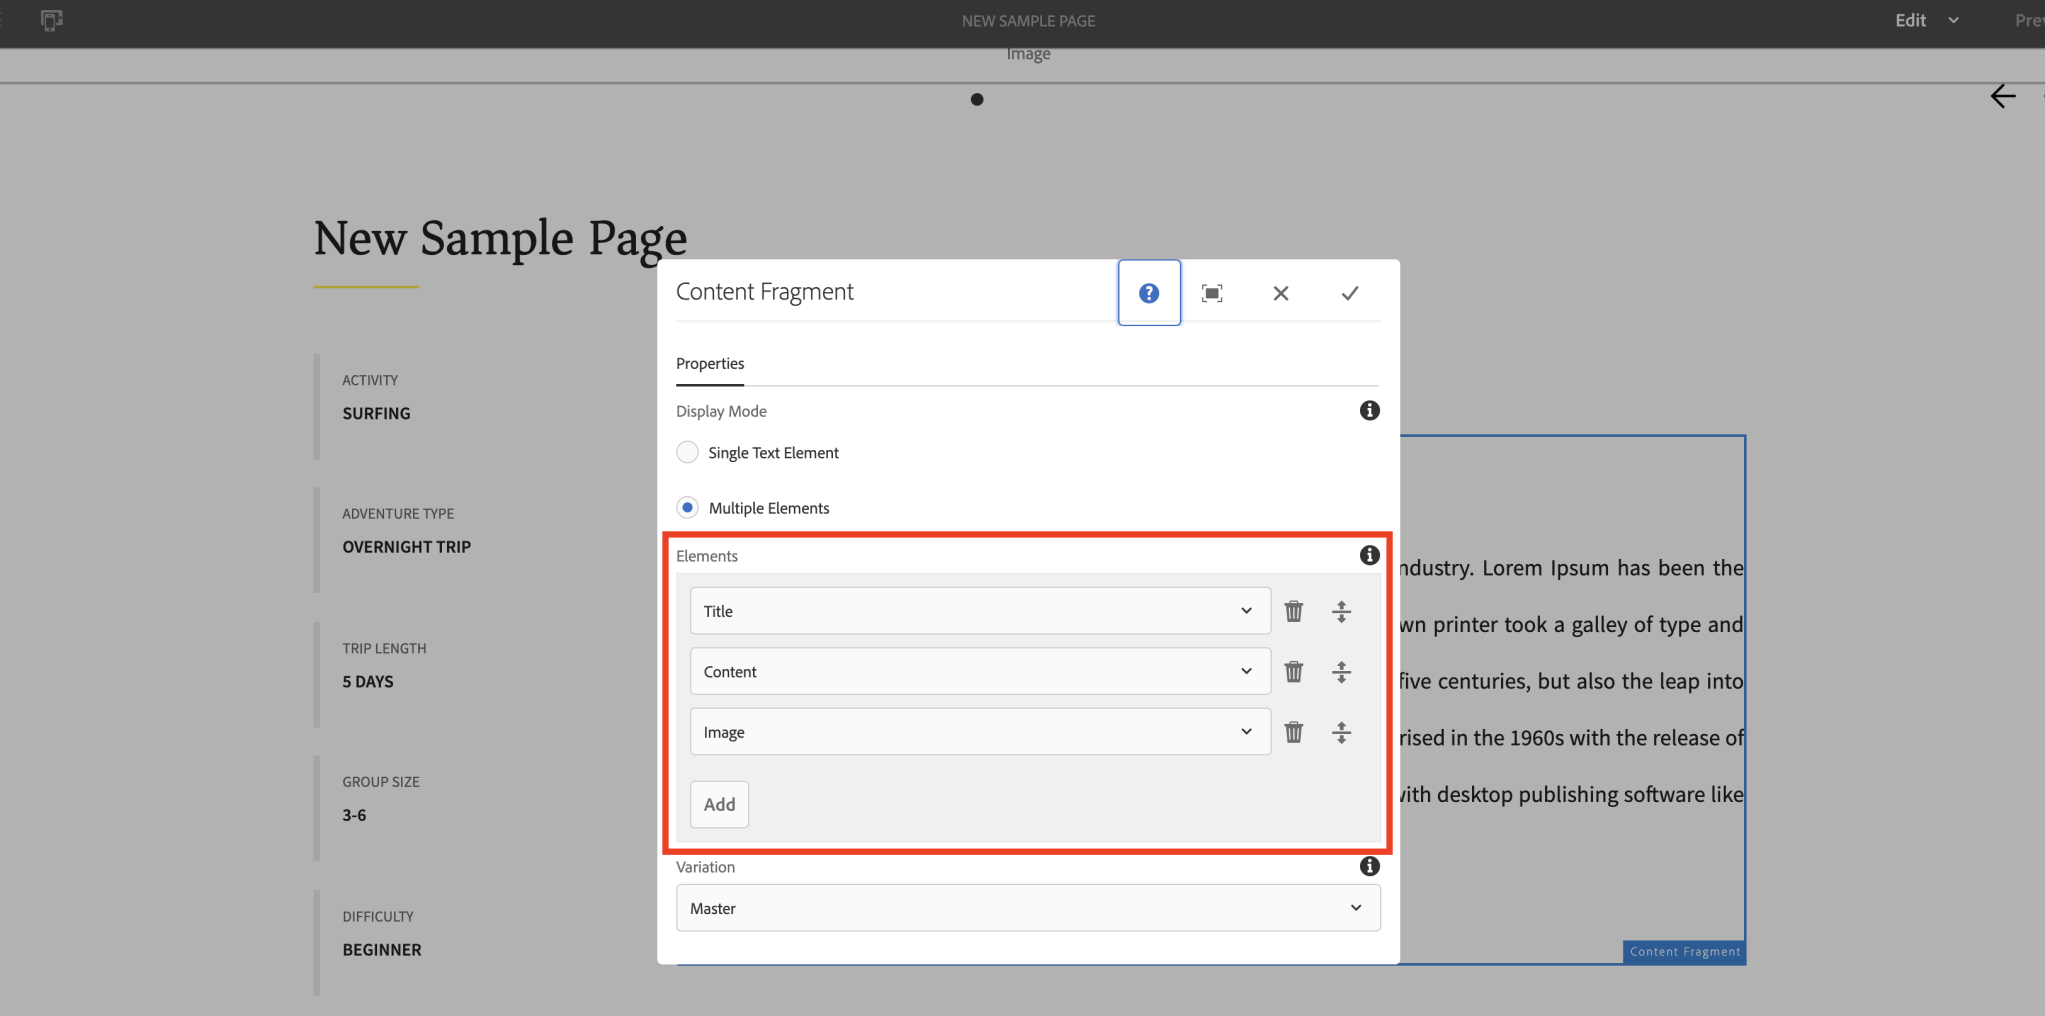Viewport: 2045px width, 1016px height.
Task: Switch to the Properties tab
Action: tap(709, 363)
